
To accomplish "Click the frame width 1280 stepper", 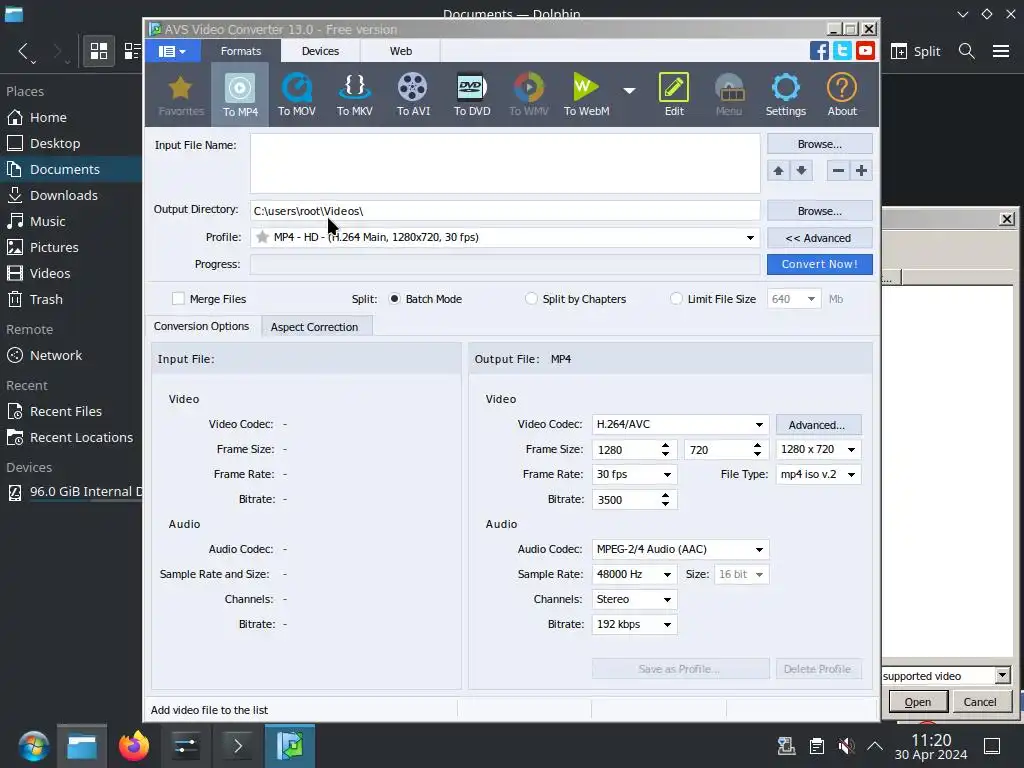I will (665, 449).
